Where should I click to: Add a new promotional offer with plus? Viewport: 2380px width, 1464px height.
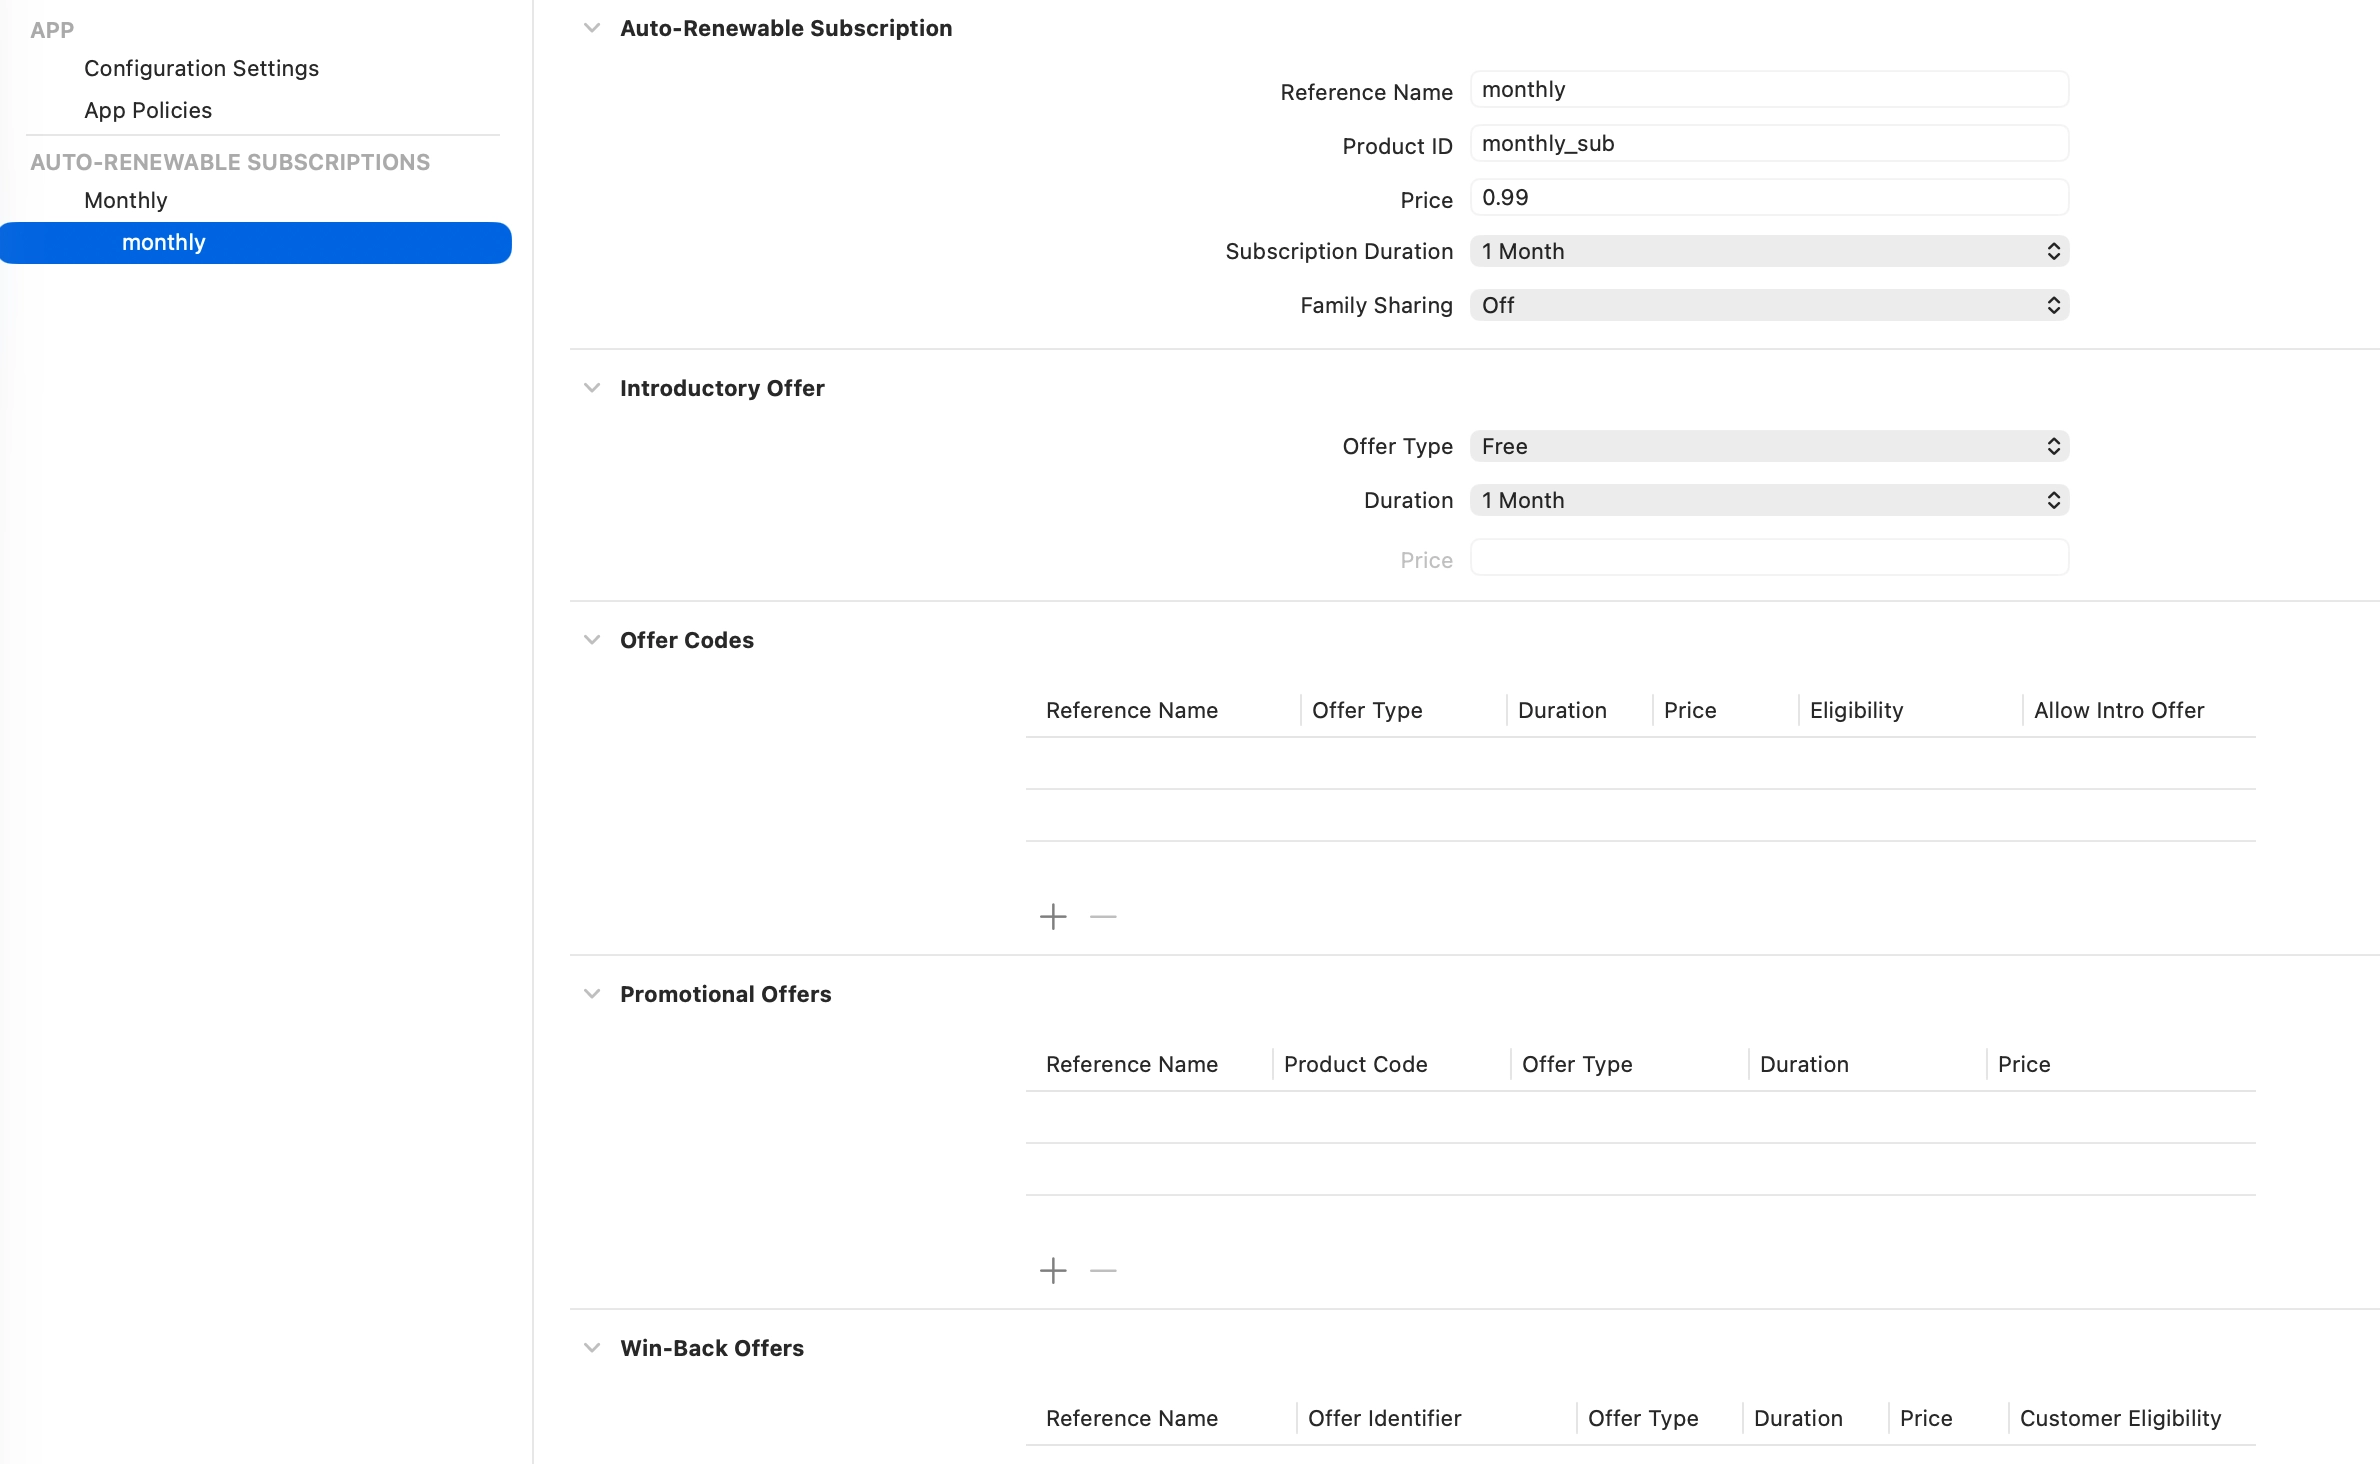[1053, 1270]
